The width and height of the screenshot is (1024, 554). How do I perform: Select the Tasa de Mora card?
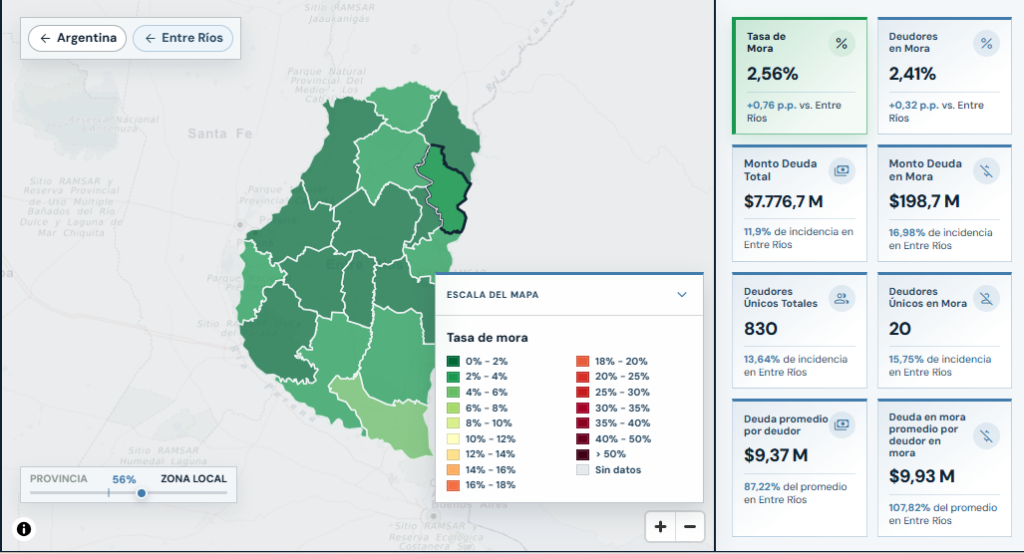799,76
